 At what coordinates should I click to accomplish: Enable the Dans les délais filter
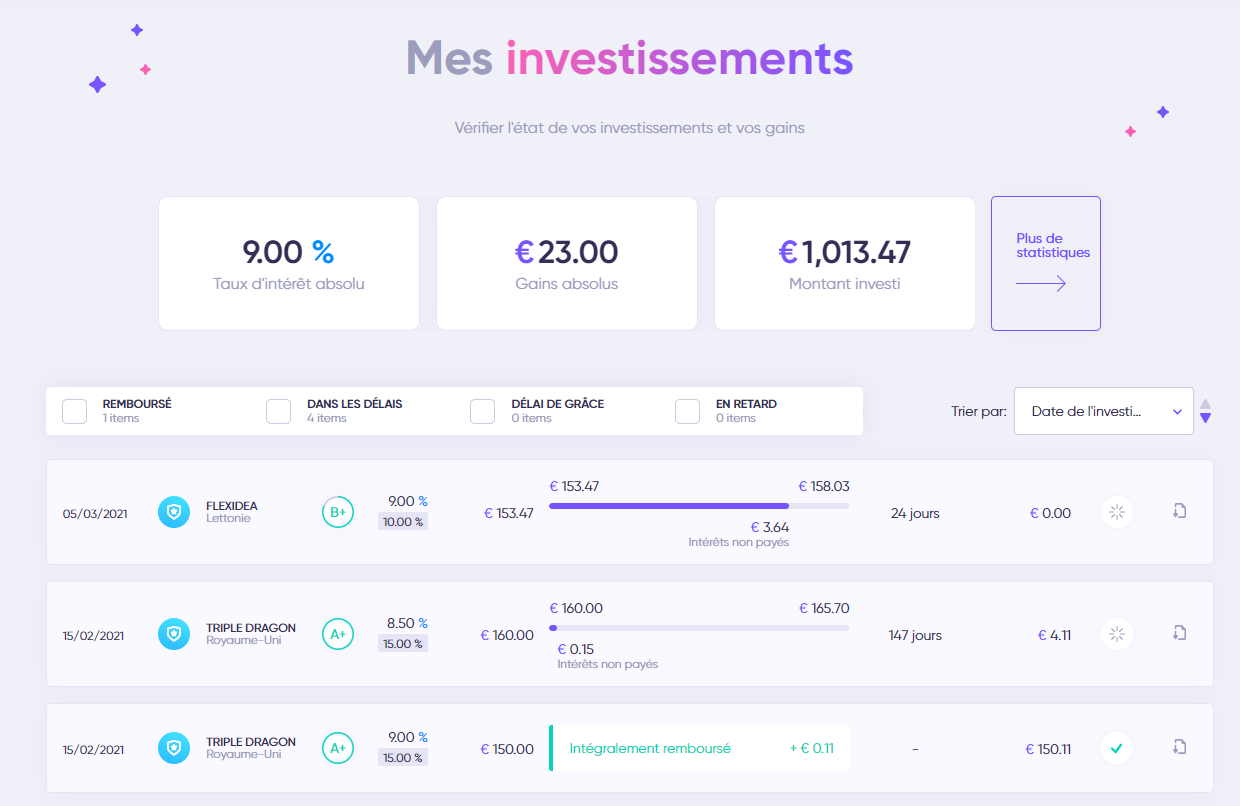(279, 411)
